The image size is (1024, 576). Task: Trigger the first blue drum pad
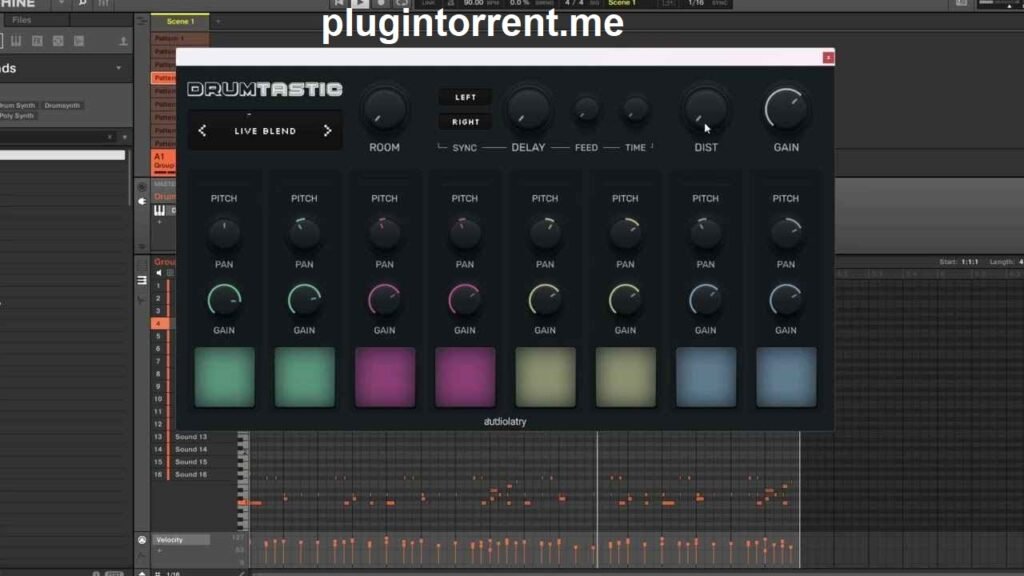706,377
